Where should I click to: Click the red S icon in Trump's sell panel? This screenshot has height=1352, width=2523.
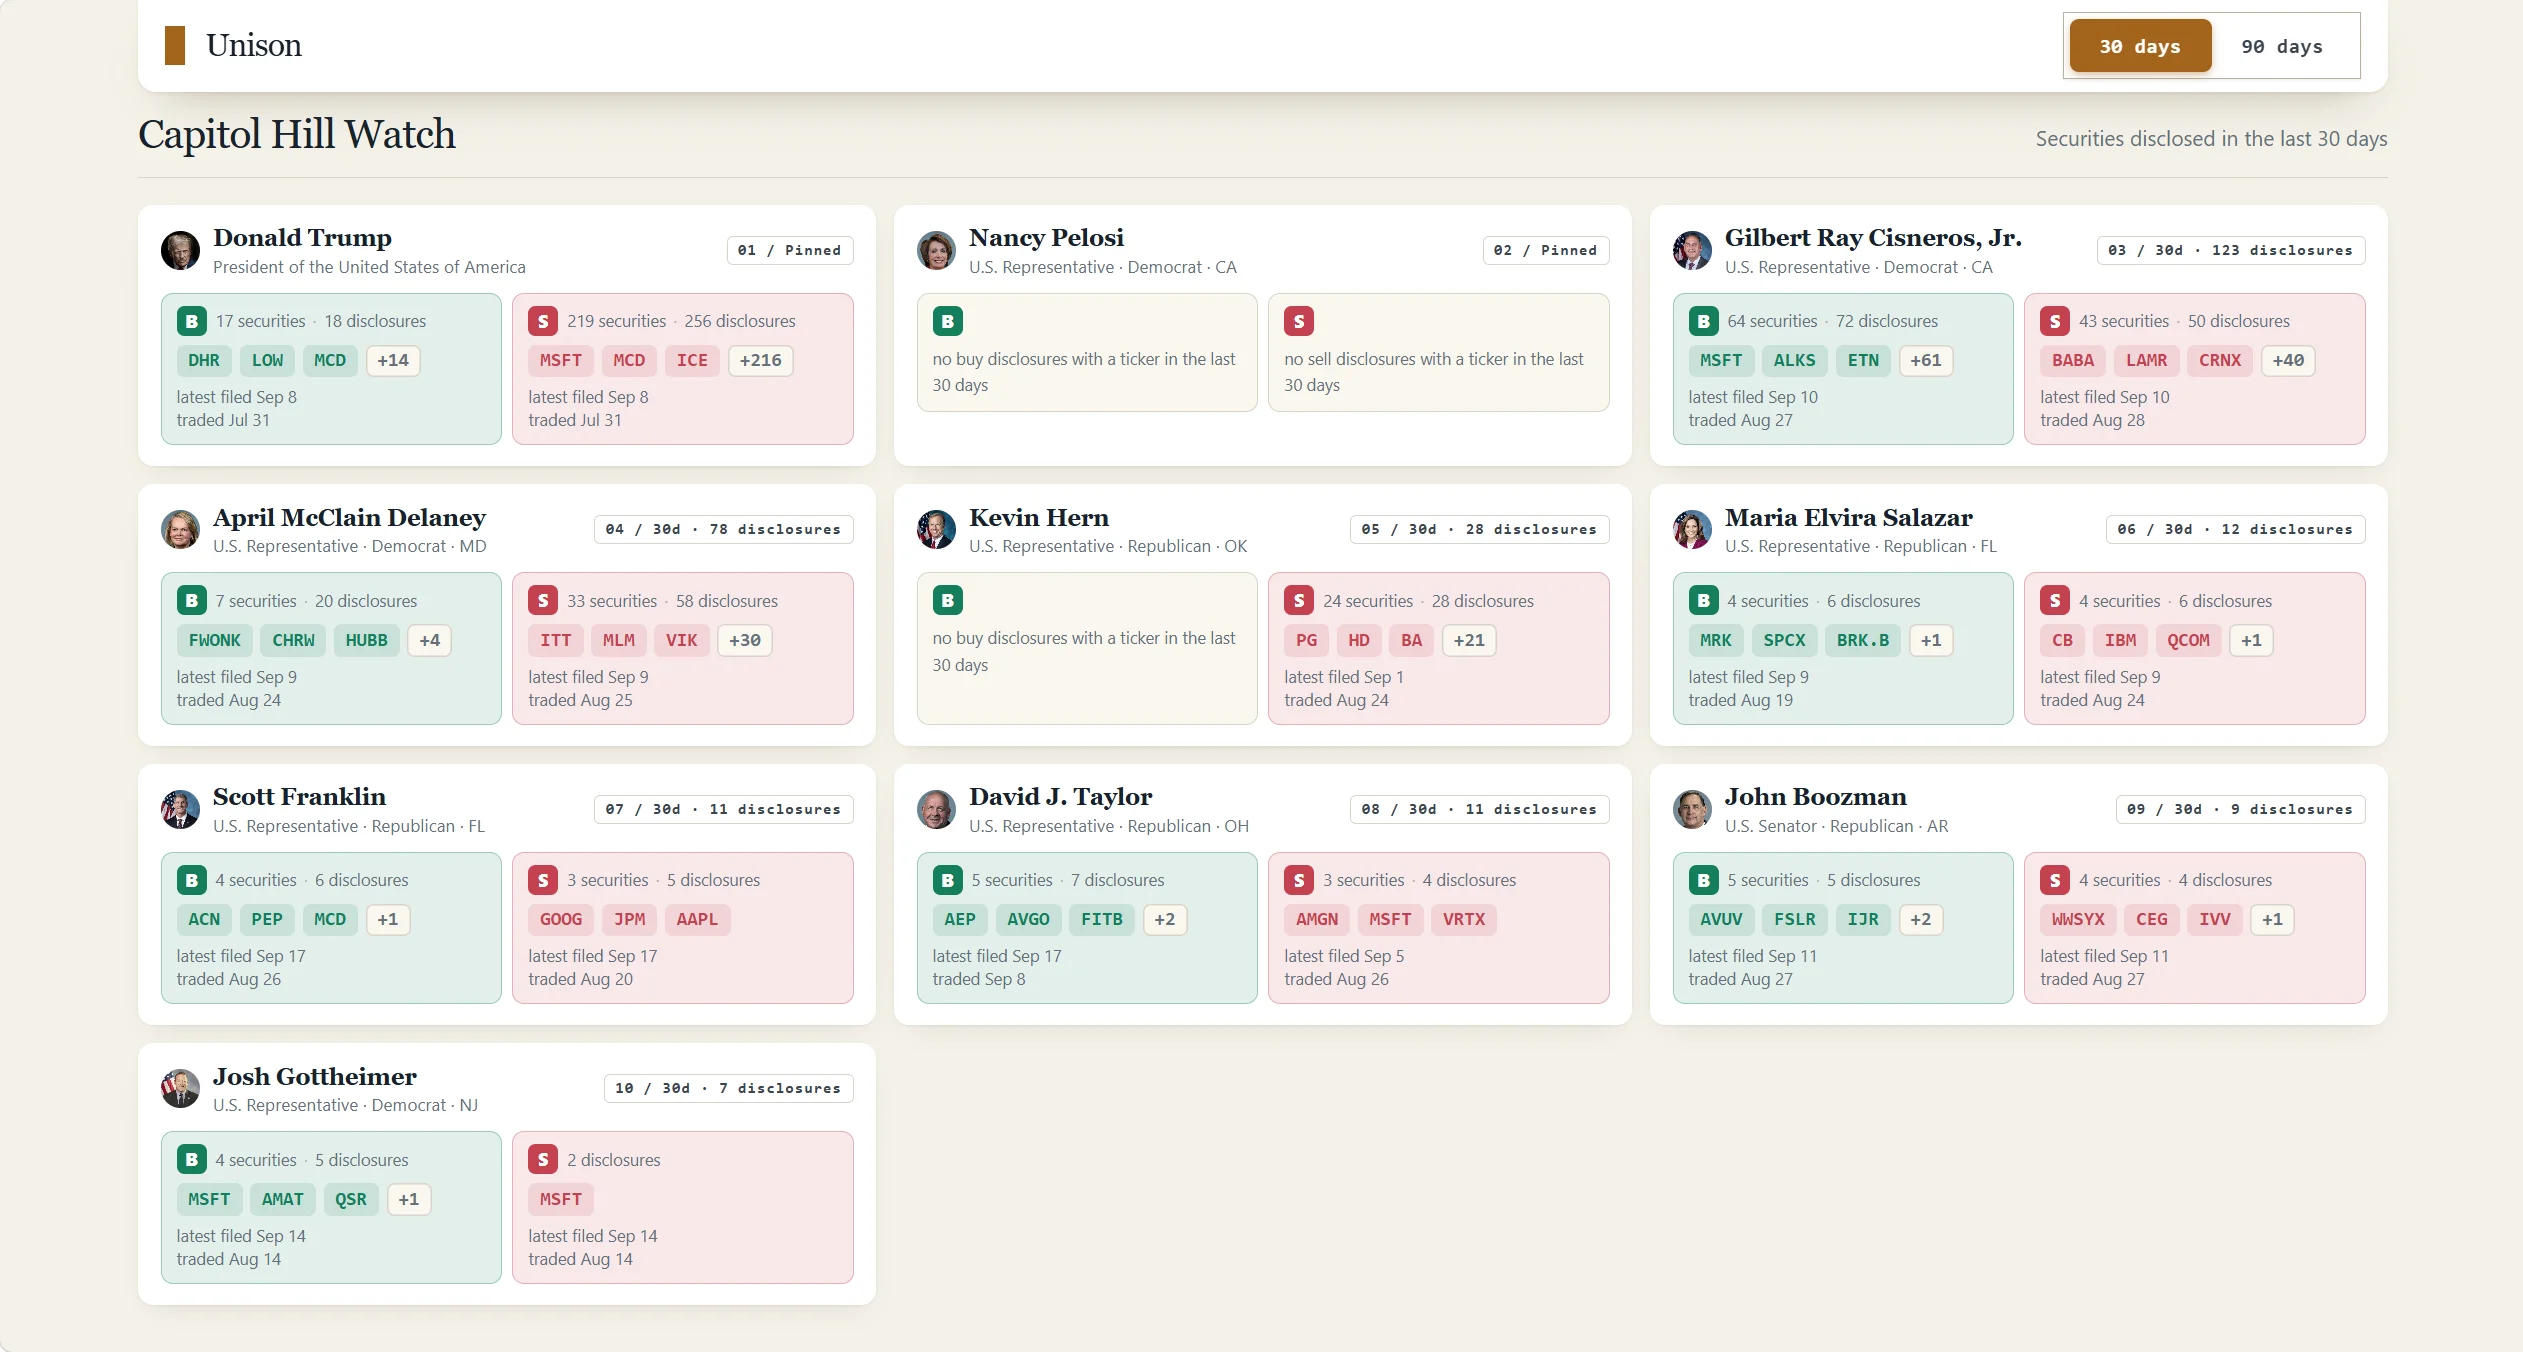pyautogui.click(x=543, y=321)
